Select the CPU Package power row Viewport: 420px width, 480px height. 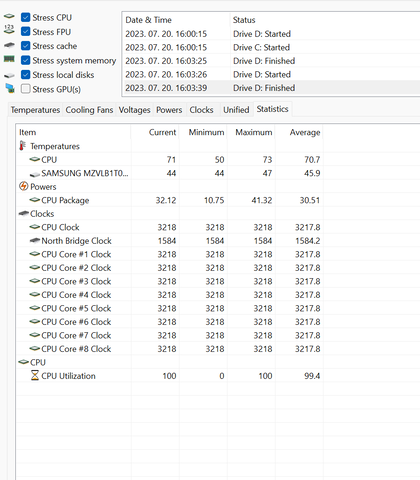(x=170, y=200)
